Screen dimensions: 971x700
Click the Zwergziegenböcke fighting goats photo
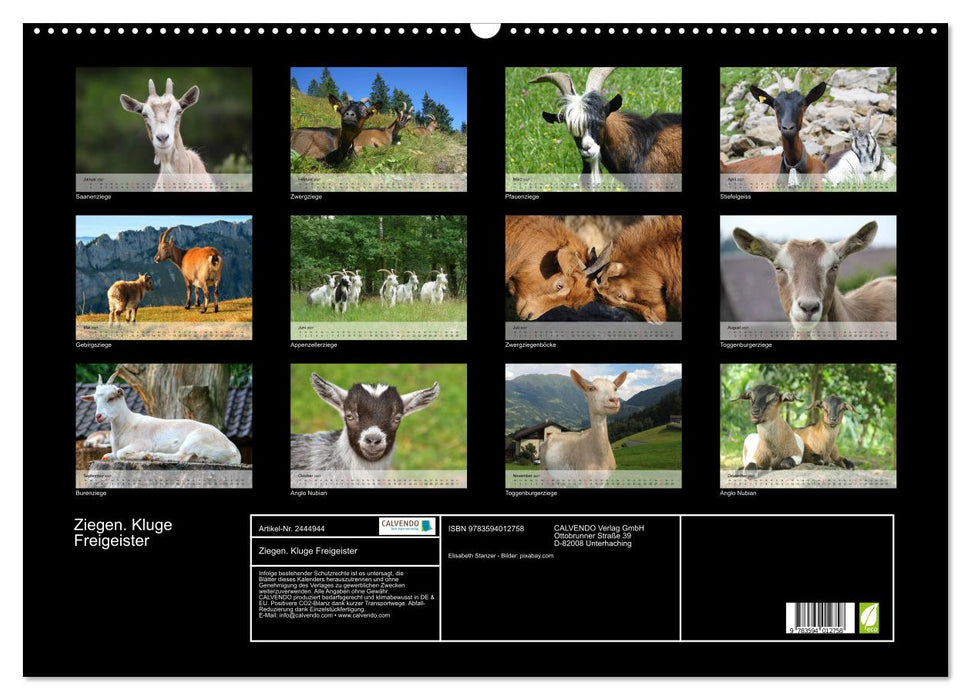[x=593, y=277]
